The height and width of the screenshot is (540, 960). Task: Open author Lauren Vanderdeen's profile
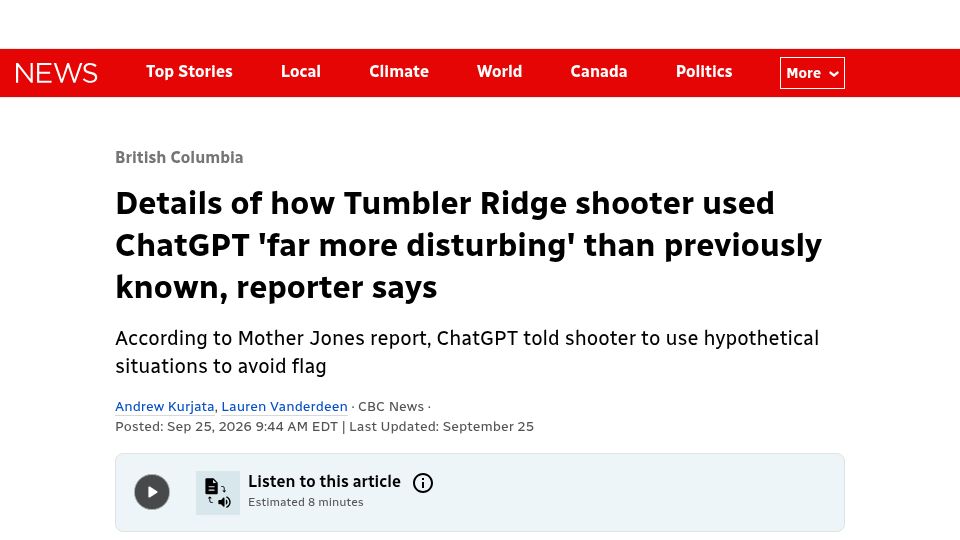pos(284,407)
